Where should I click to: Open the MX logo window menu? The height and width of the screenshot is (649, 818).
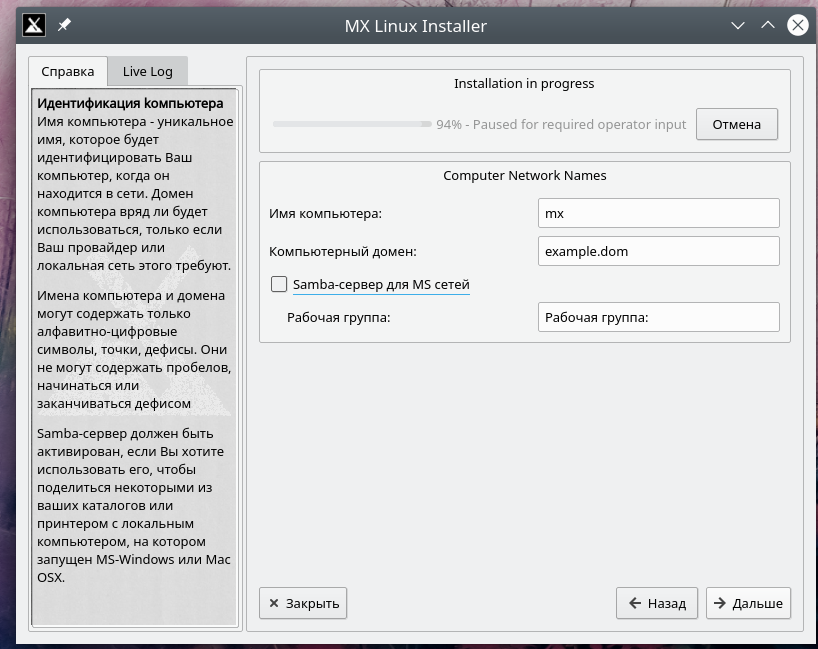point(34,26)
